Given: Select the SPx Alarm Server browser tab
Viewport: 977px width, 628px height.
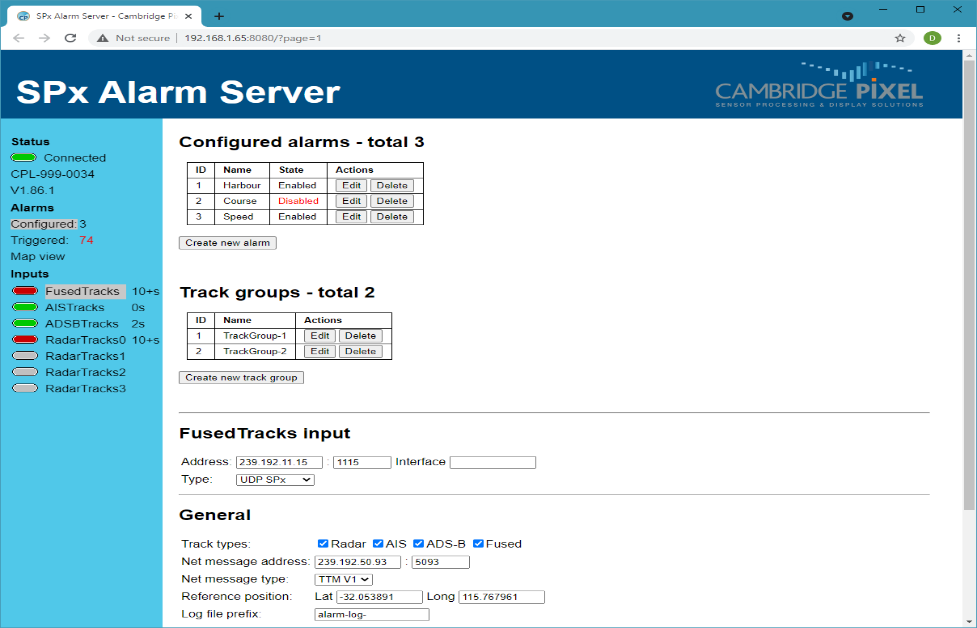Looking at the screenshot, I should pos(105,16).
